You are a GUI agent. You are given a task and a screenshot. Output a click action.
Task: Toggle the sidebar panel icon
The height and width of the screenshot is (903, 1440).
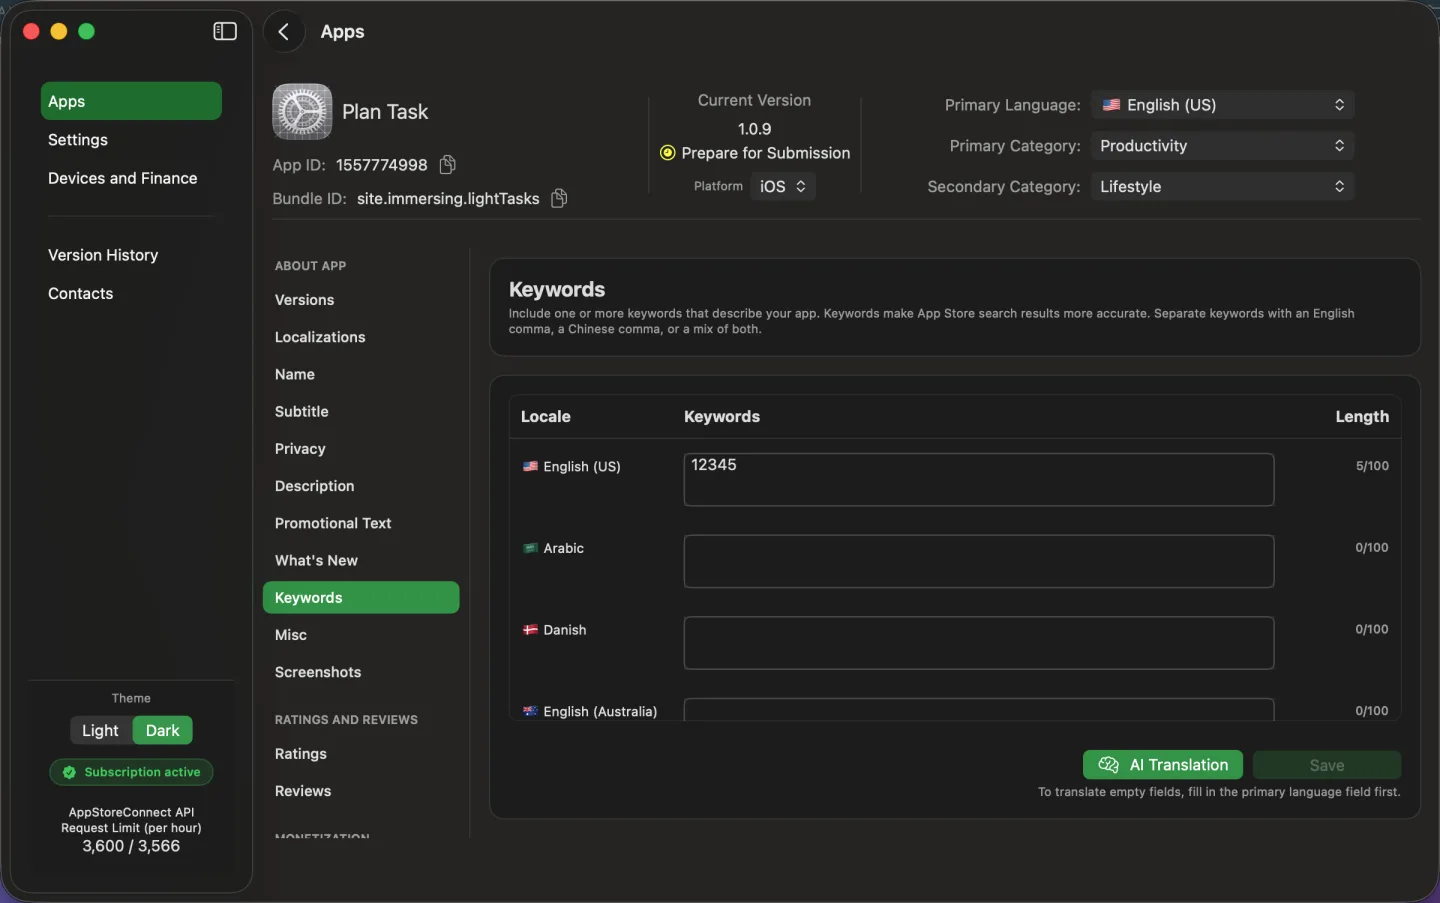point(225,31)
